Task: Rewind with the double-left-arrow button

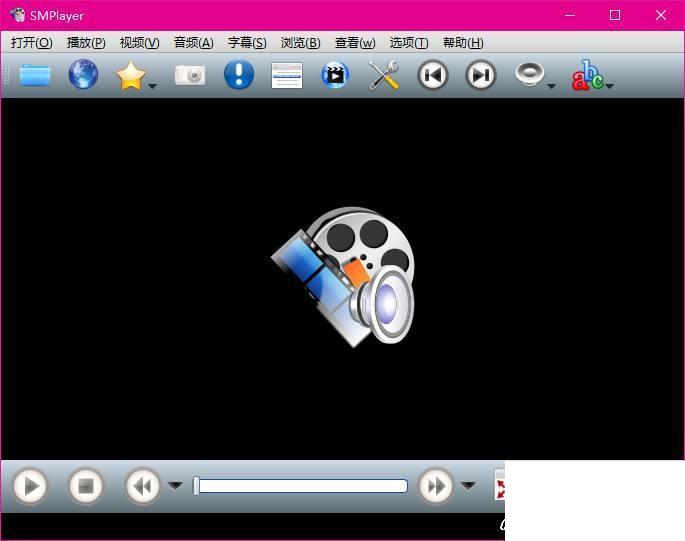Action: (142, 486)
